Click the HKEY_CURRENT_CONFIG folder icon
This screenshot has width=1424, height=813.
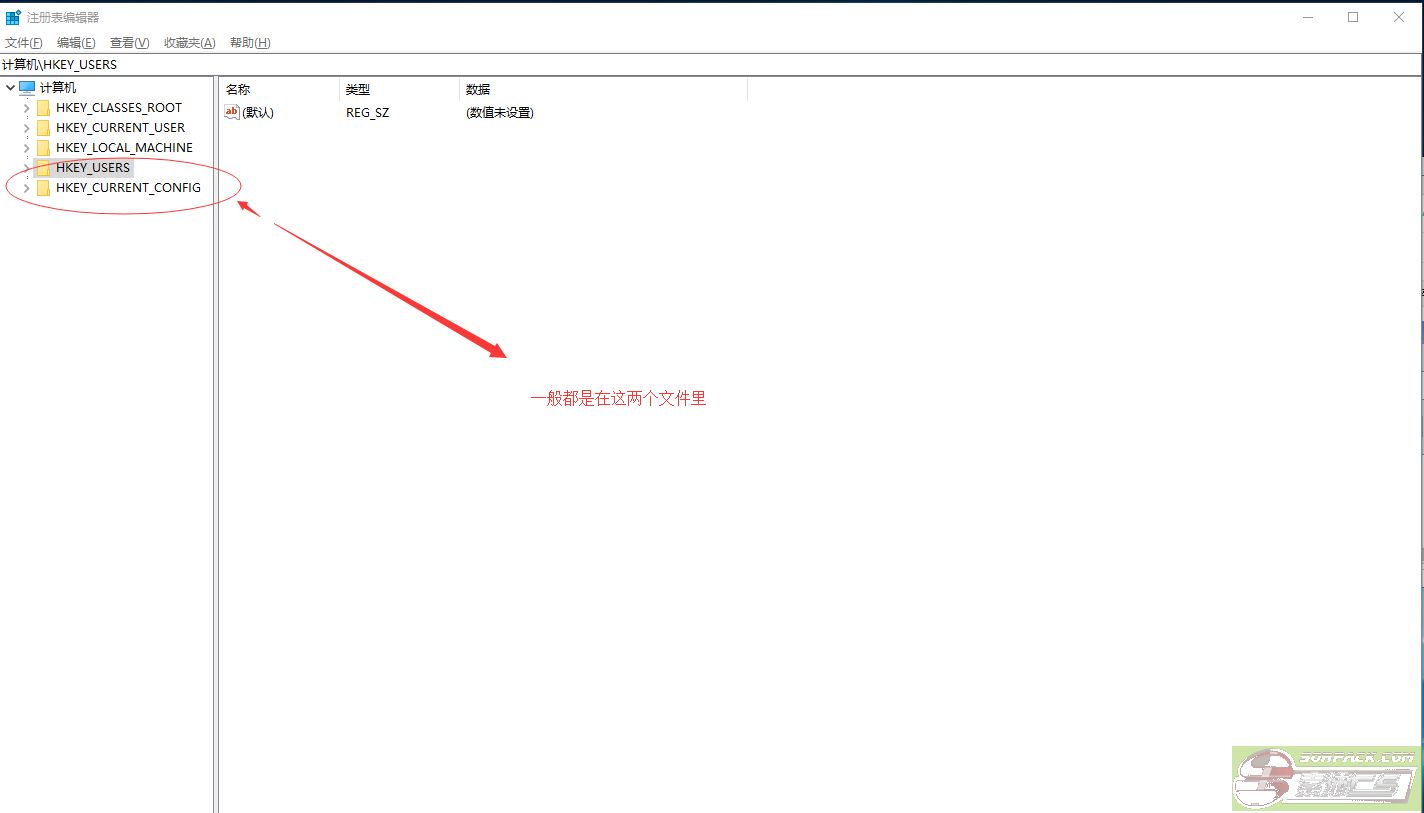tap(43, 188)
